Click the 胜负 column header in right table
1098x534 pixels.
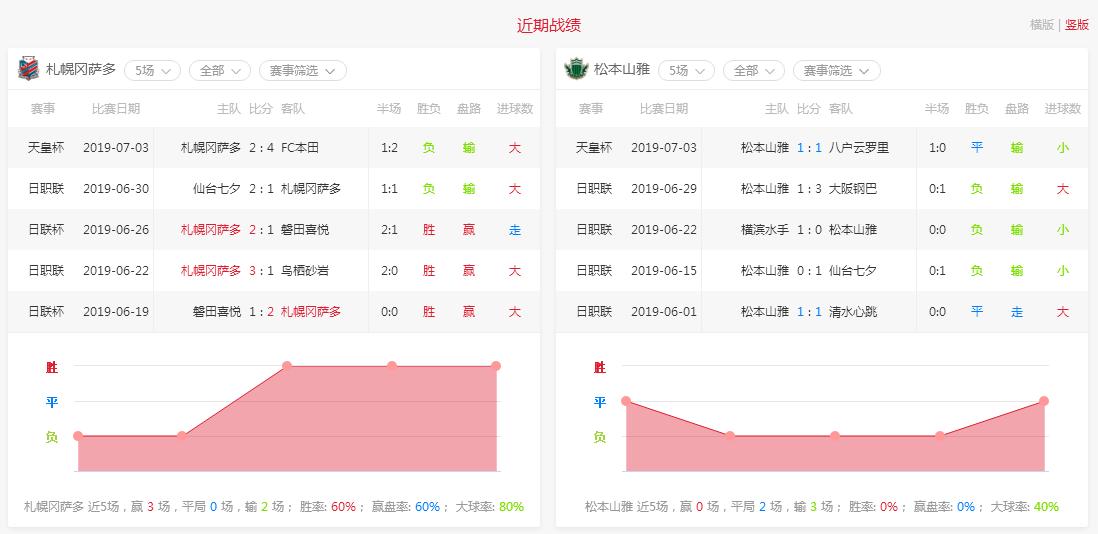point(977,108)
